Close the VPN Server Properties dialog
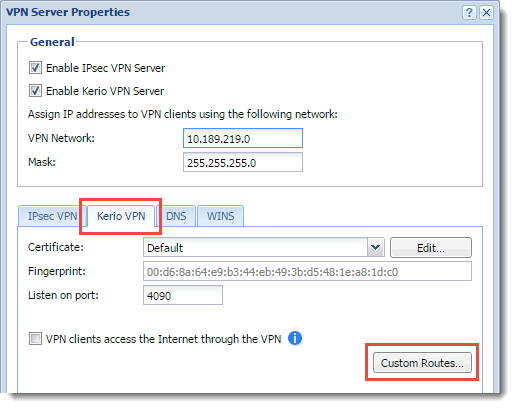 (486, 13)
